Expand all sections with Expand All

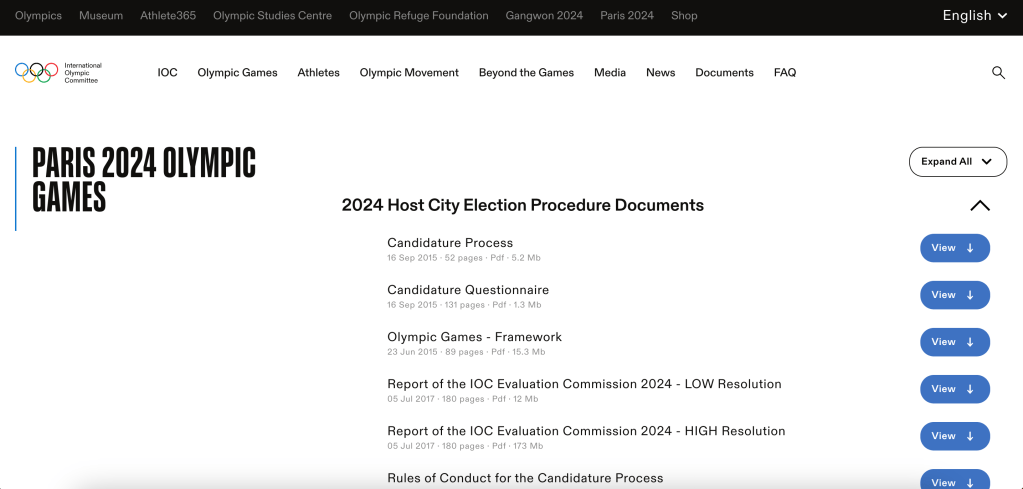(x=957, y=162)
